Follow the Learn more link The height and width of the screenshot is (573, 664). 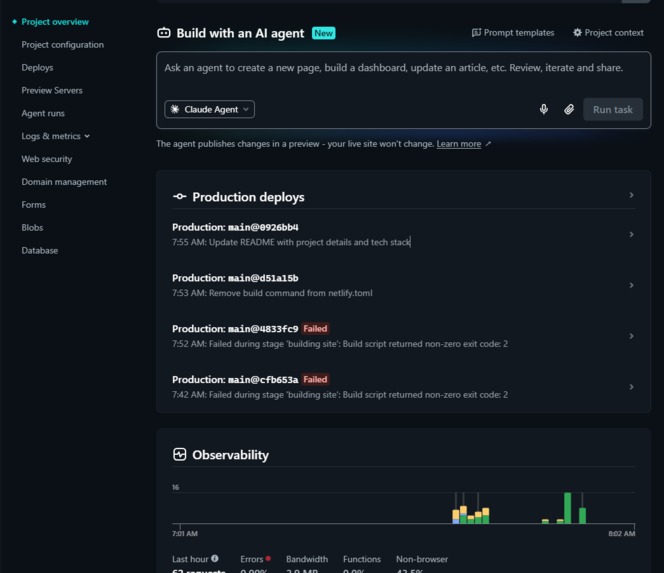pyautogui.click(x=459, y=144)
